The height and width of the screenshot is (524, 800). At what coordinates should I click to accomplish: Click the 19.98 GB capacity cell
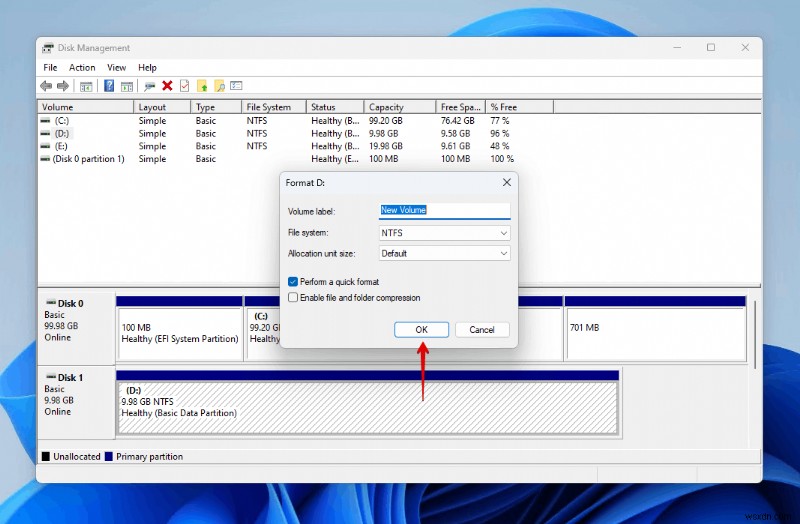tap(385, 146)
